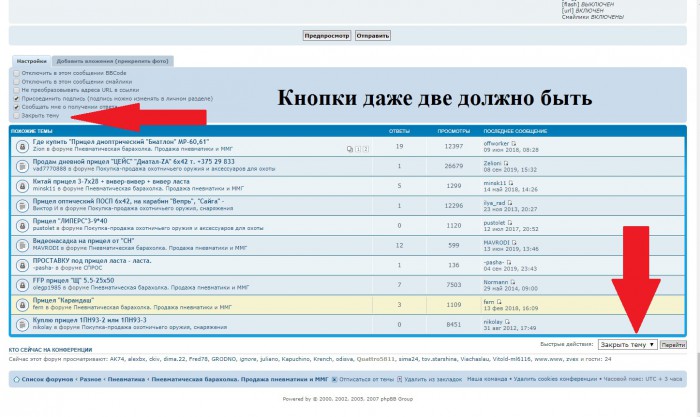This screenshot has width=700, height=417.
Task: Click locked topic icon for ЛИПЕРС topic
Action: [22, 225]
